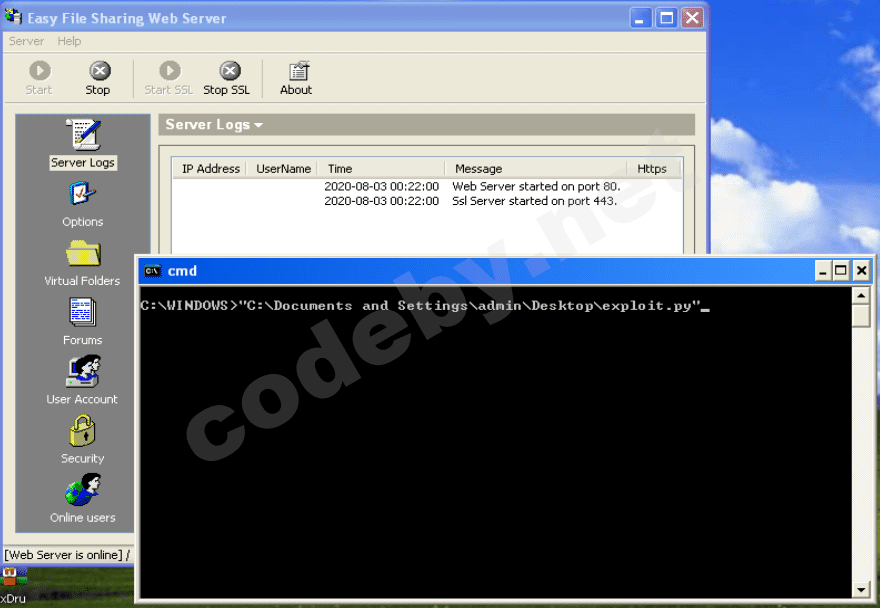Open Security settings in the sidebar

(82, 440)
